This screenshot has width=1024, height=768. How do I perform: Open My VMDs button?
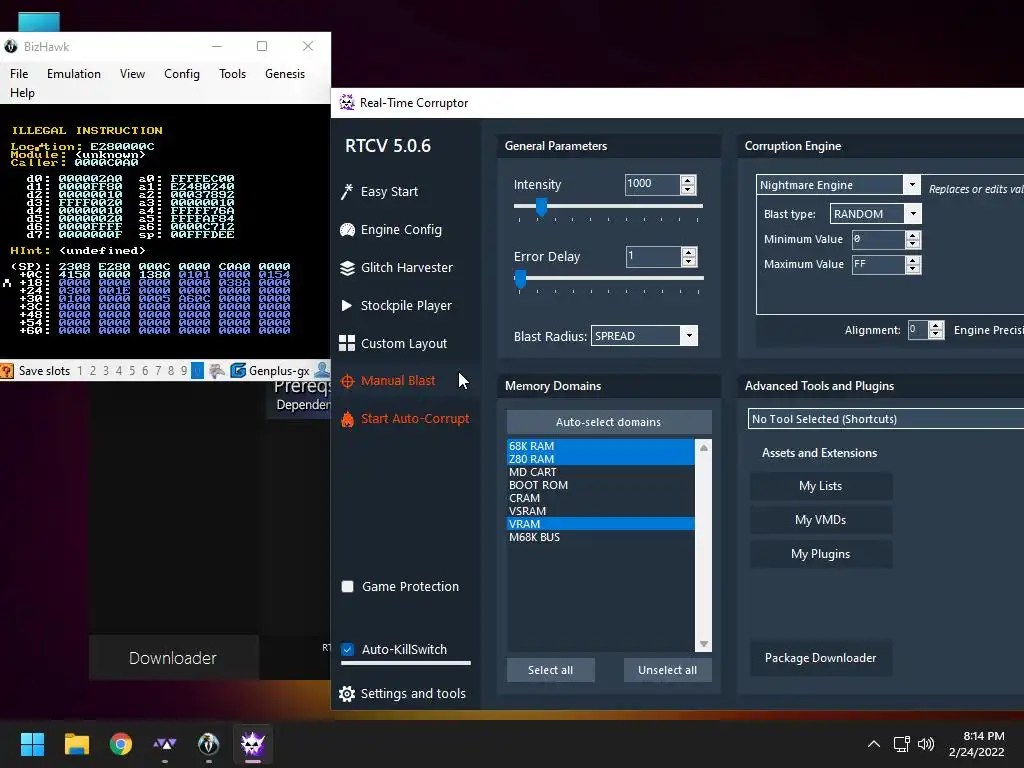[x=821, y=520]
